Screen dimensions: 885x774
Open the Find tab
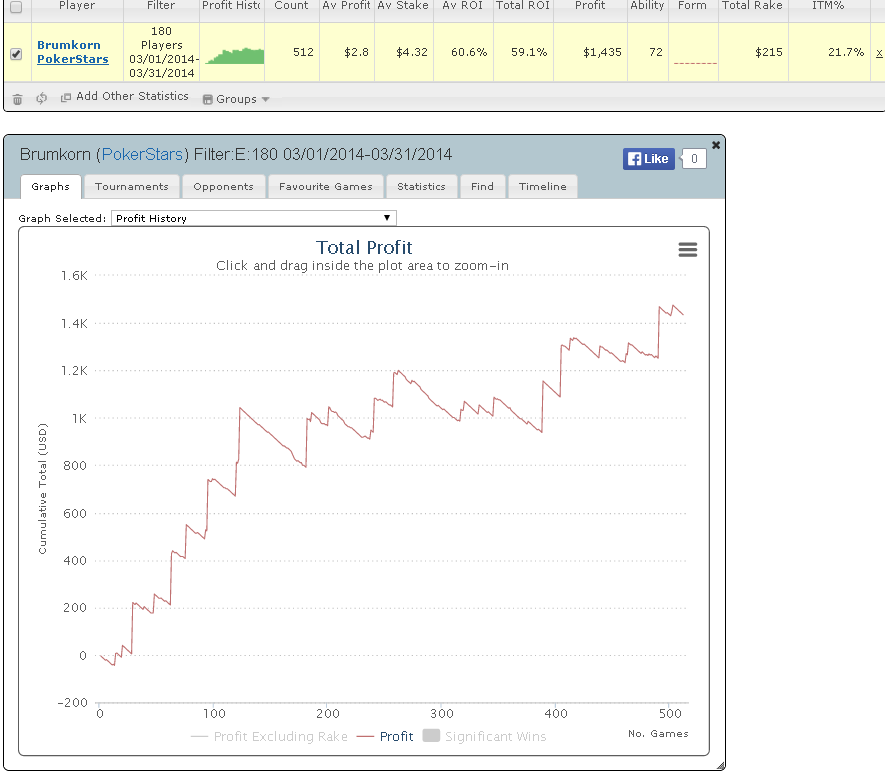482,186
